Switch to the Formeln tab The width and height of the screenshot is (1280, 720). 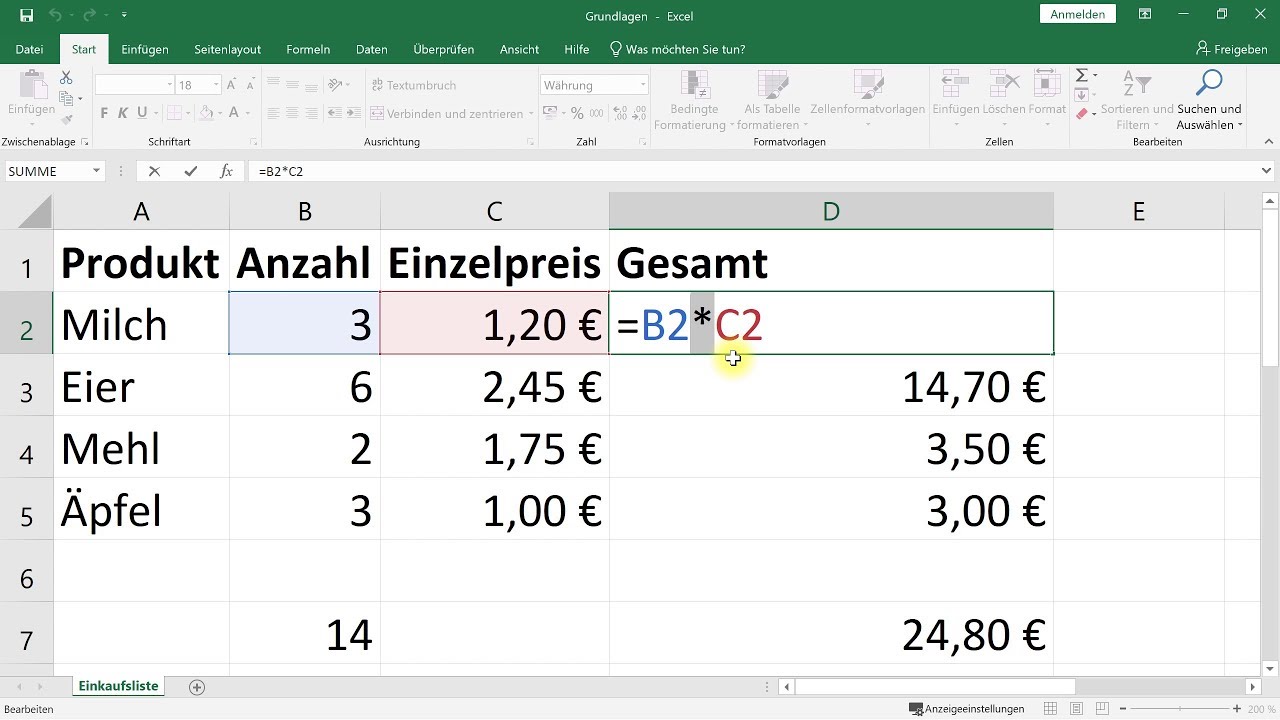pos(308,49)
